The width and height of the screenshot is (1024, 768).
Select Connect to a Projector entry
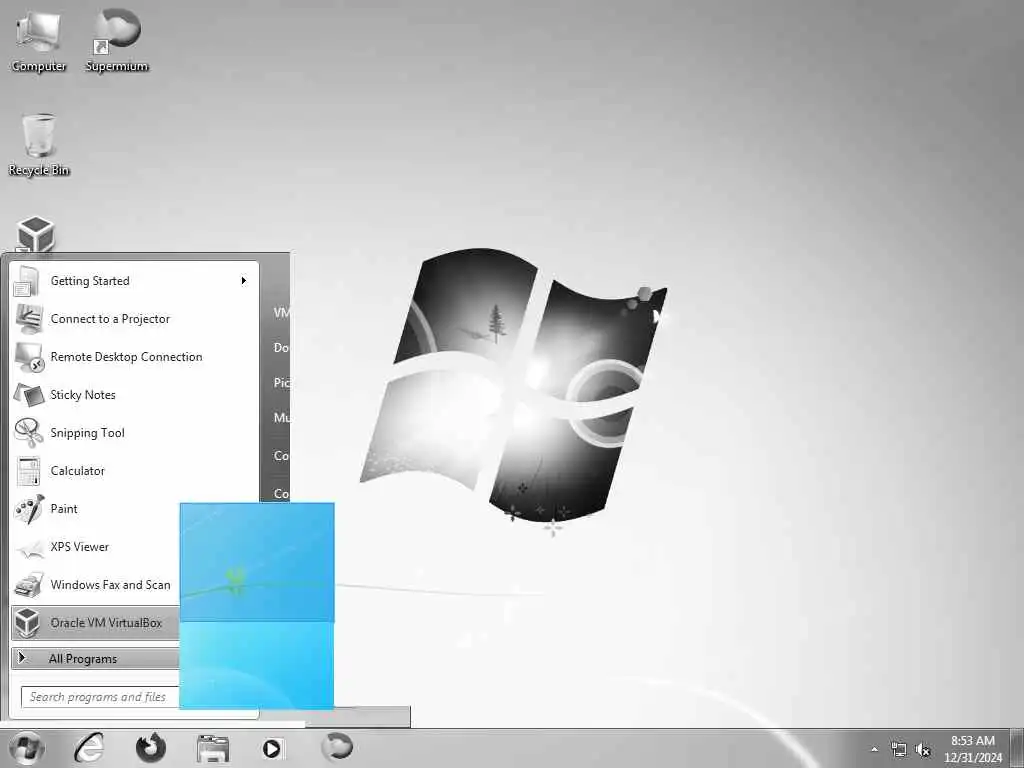click(135, 319)
